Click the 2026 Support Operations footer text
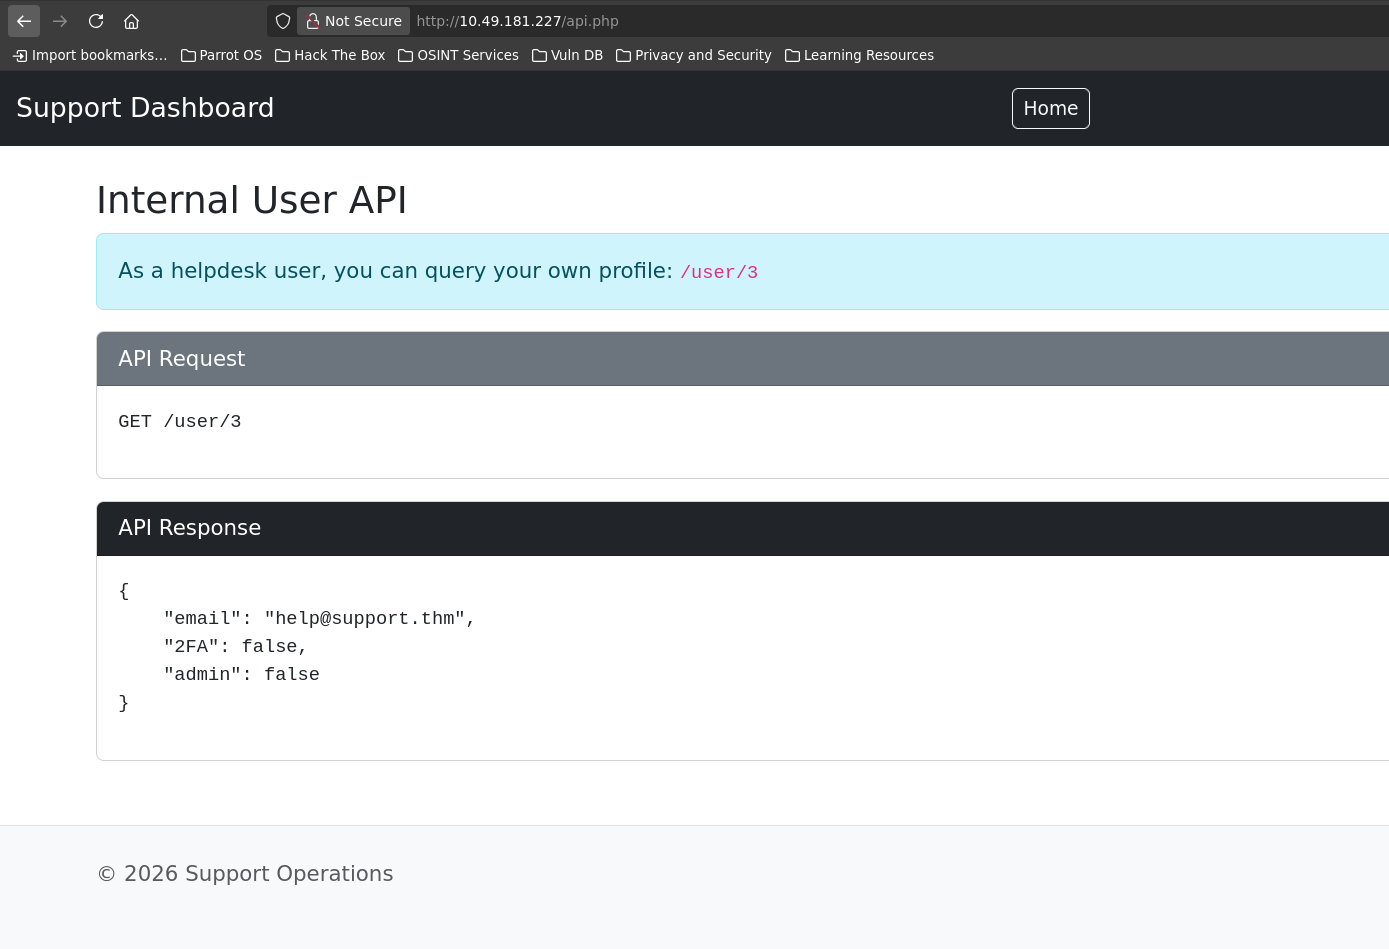 coord(246,874)
